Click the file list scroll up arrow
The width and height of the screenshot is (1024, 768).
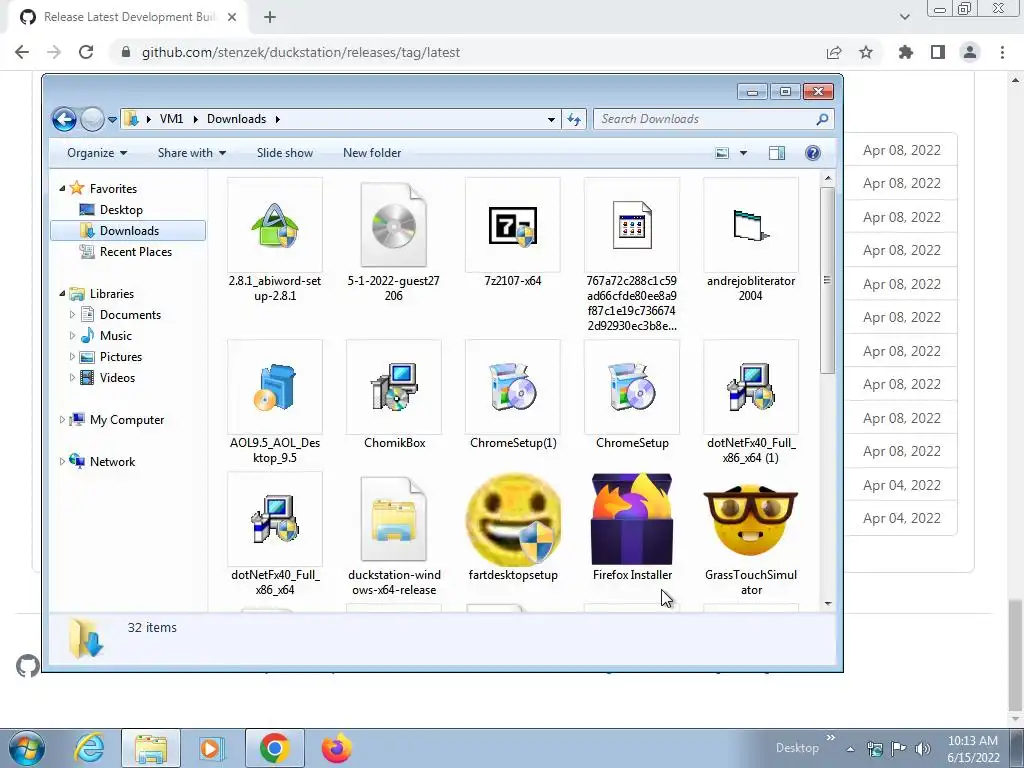click(x=827, y=178)
